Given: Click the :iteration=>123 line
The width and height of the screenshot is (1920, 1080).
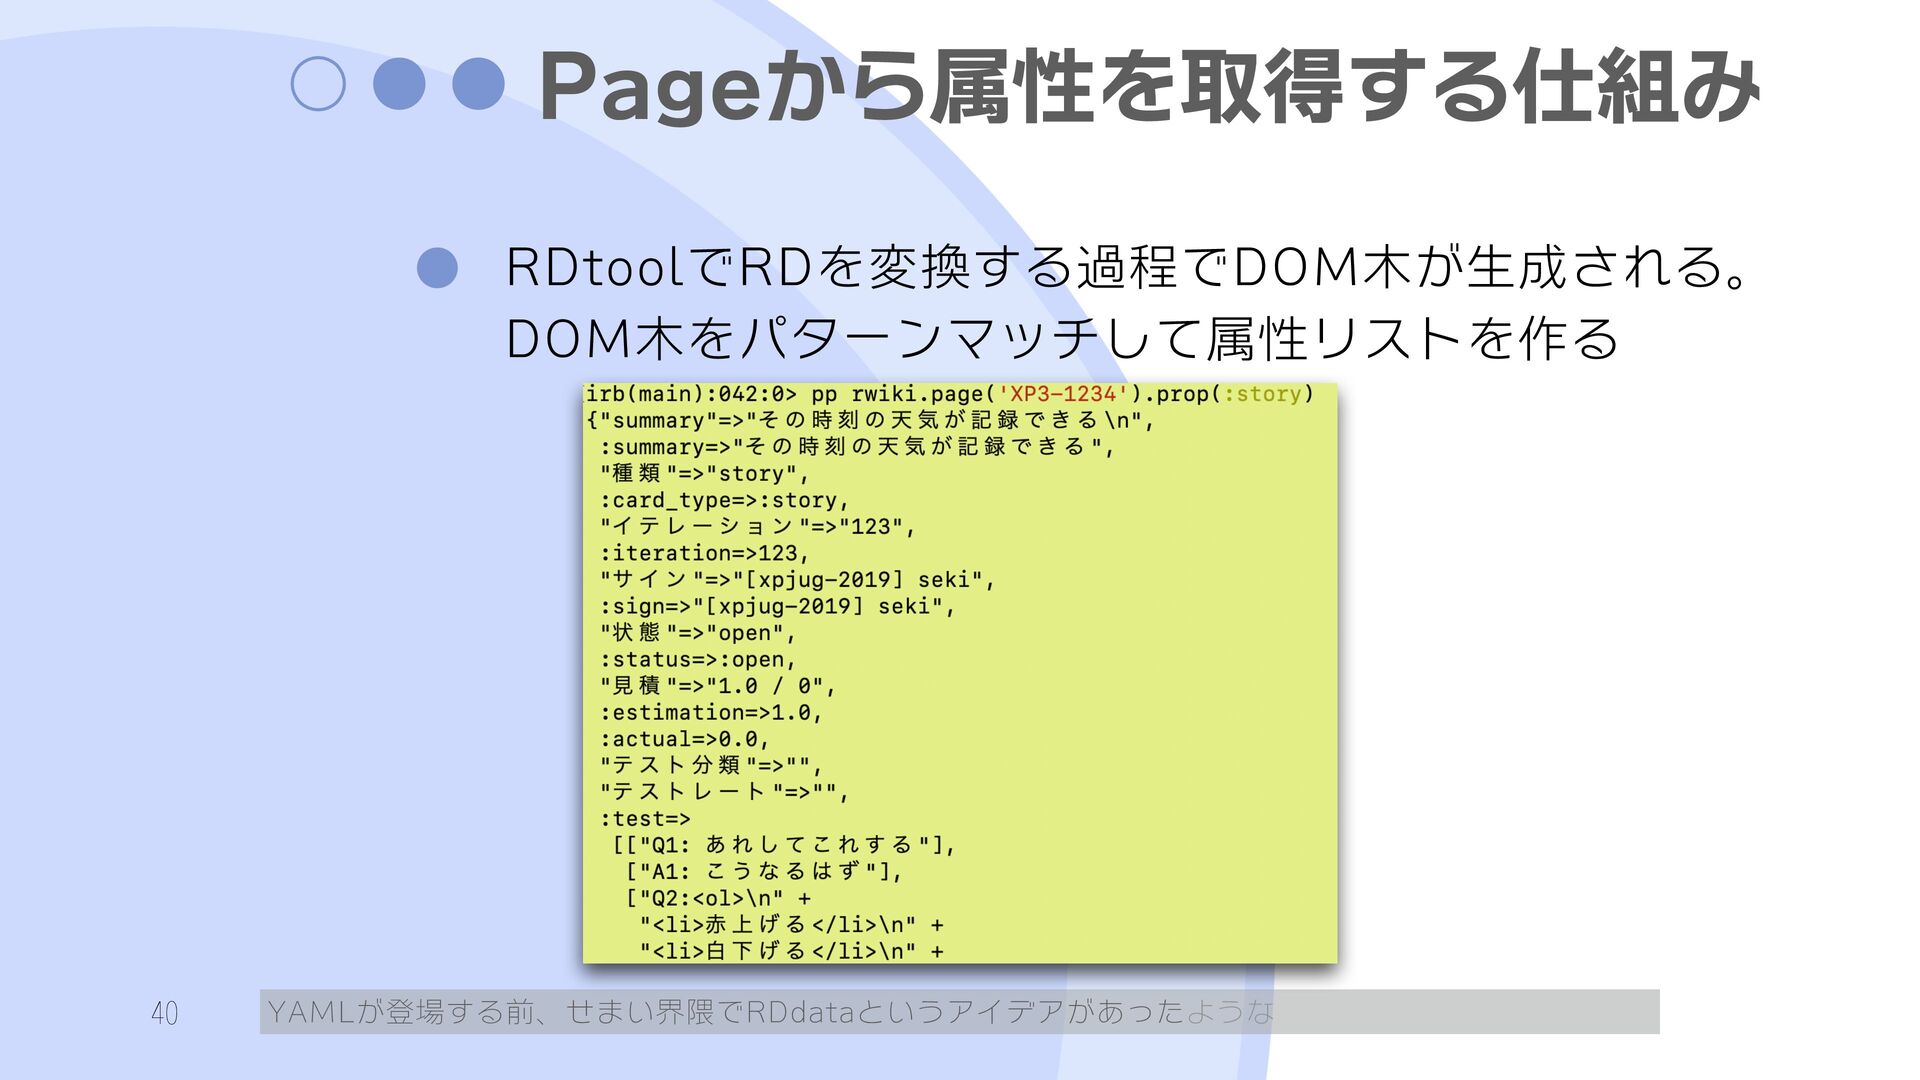Looking at the screenshot, I should pyautogui.click(x=704, y=553).
